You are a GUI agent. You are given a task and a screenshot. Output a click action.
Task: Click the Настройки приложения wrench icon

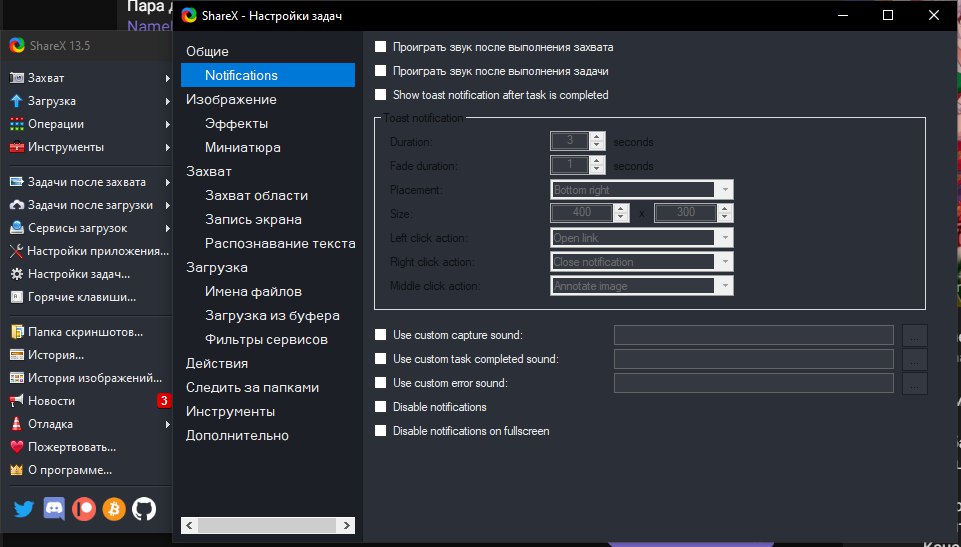[17, 251]
